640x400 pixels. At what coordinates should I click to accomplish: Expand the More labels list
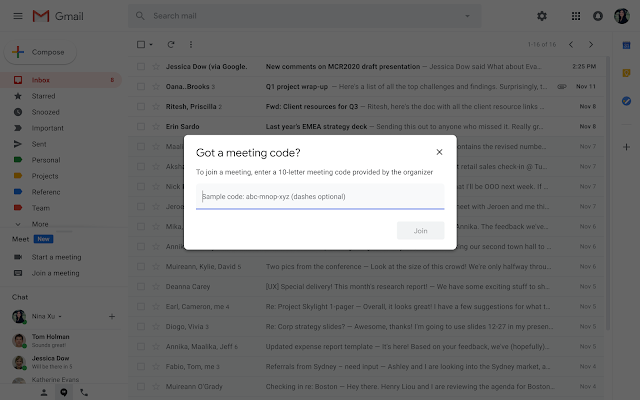coord(39,224)
